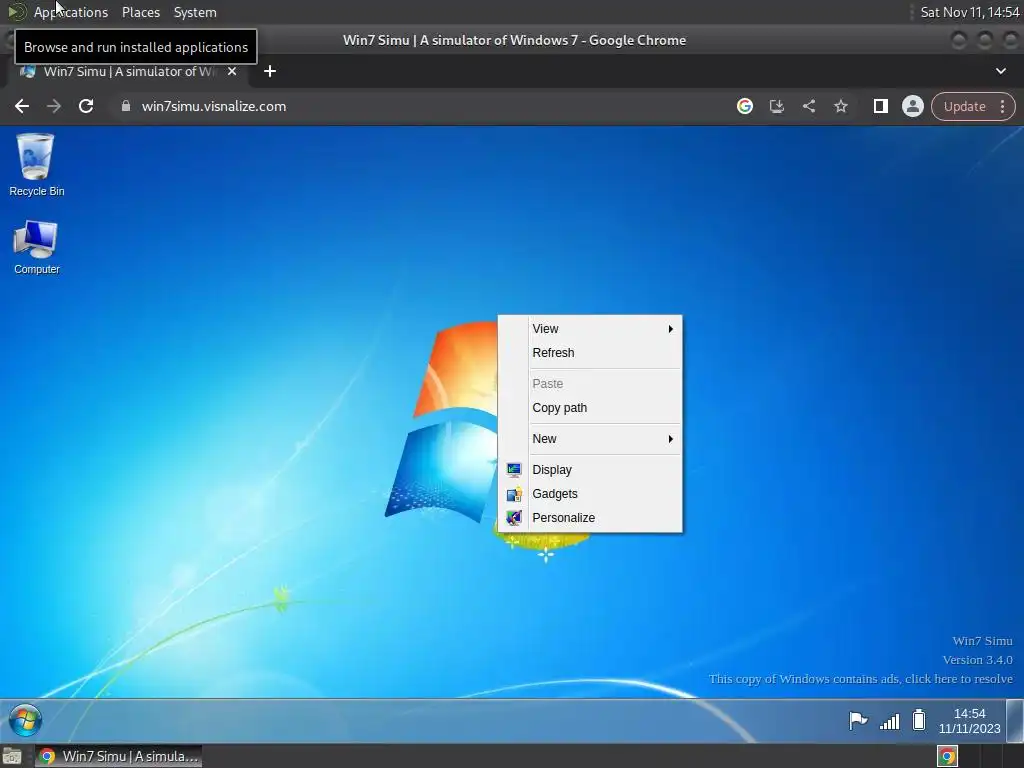Go forward in Chrome
Viewport: 1024px width, 768px height.
point(54,106)
